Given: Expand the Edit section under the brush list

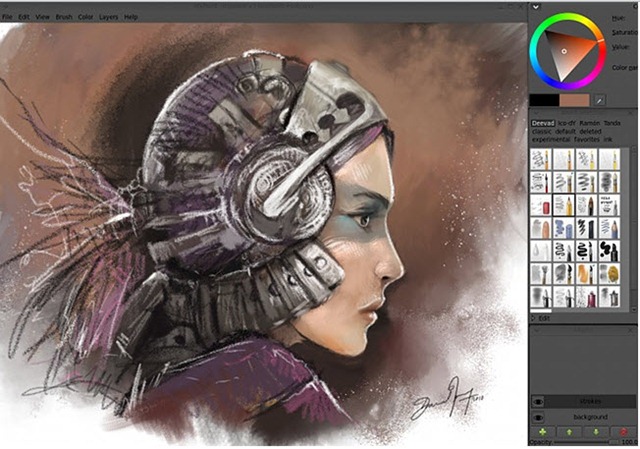Looking at the screenshot, I should (x=542, y=318).
